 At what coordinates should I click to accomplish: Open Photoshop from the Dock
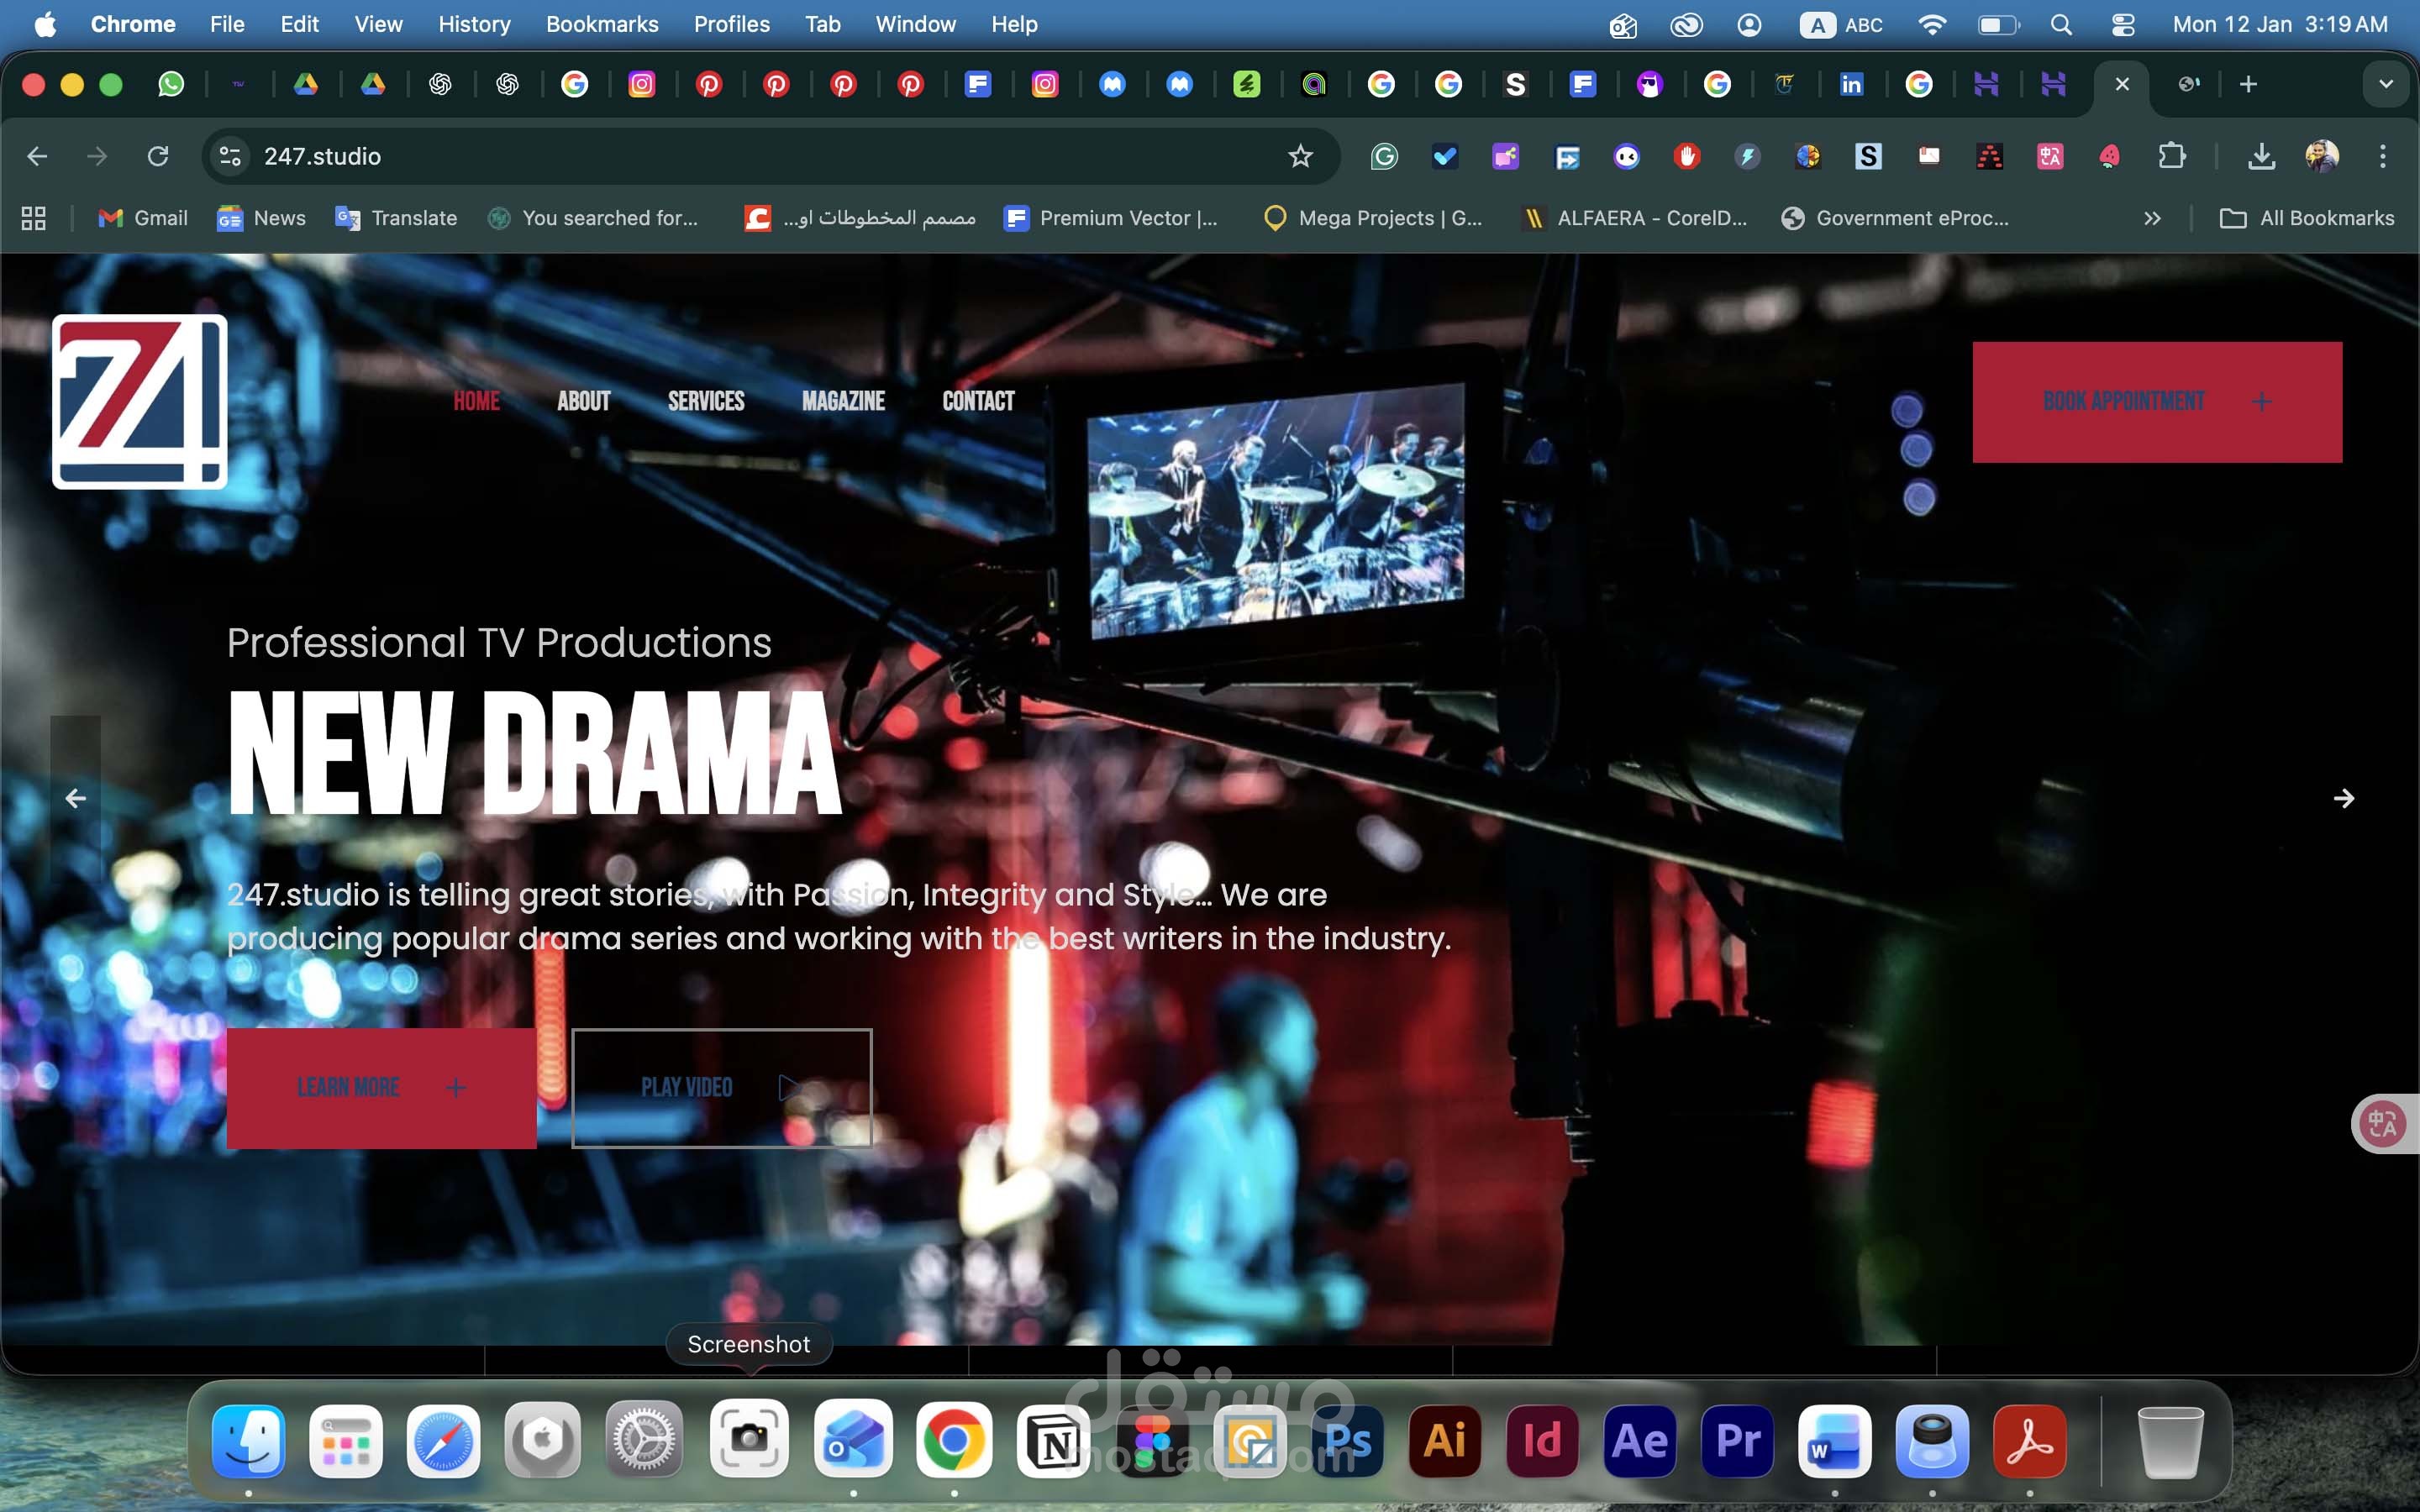click(1347, 1441)
